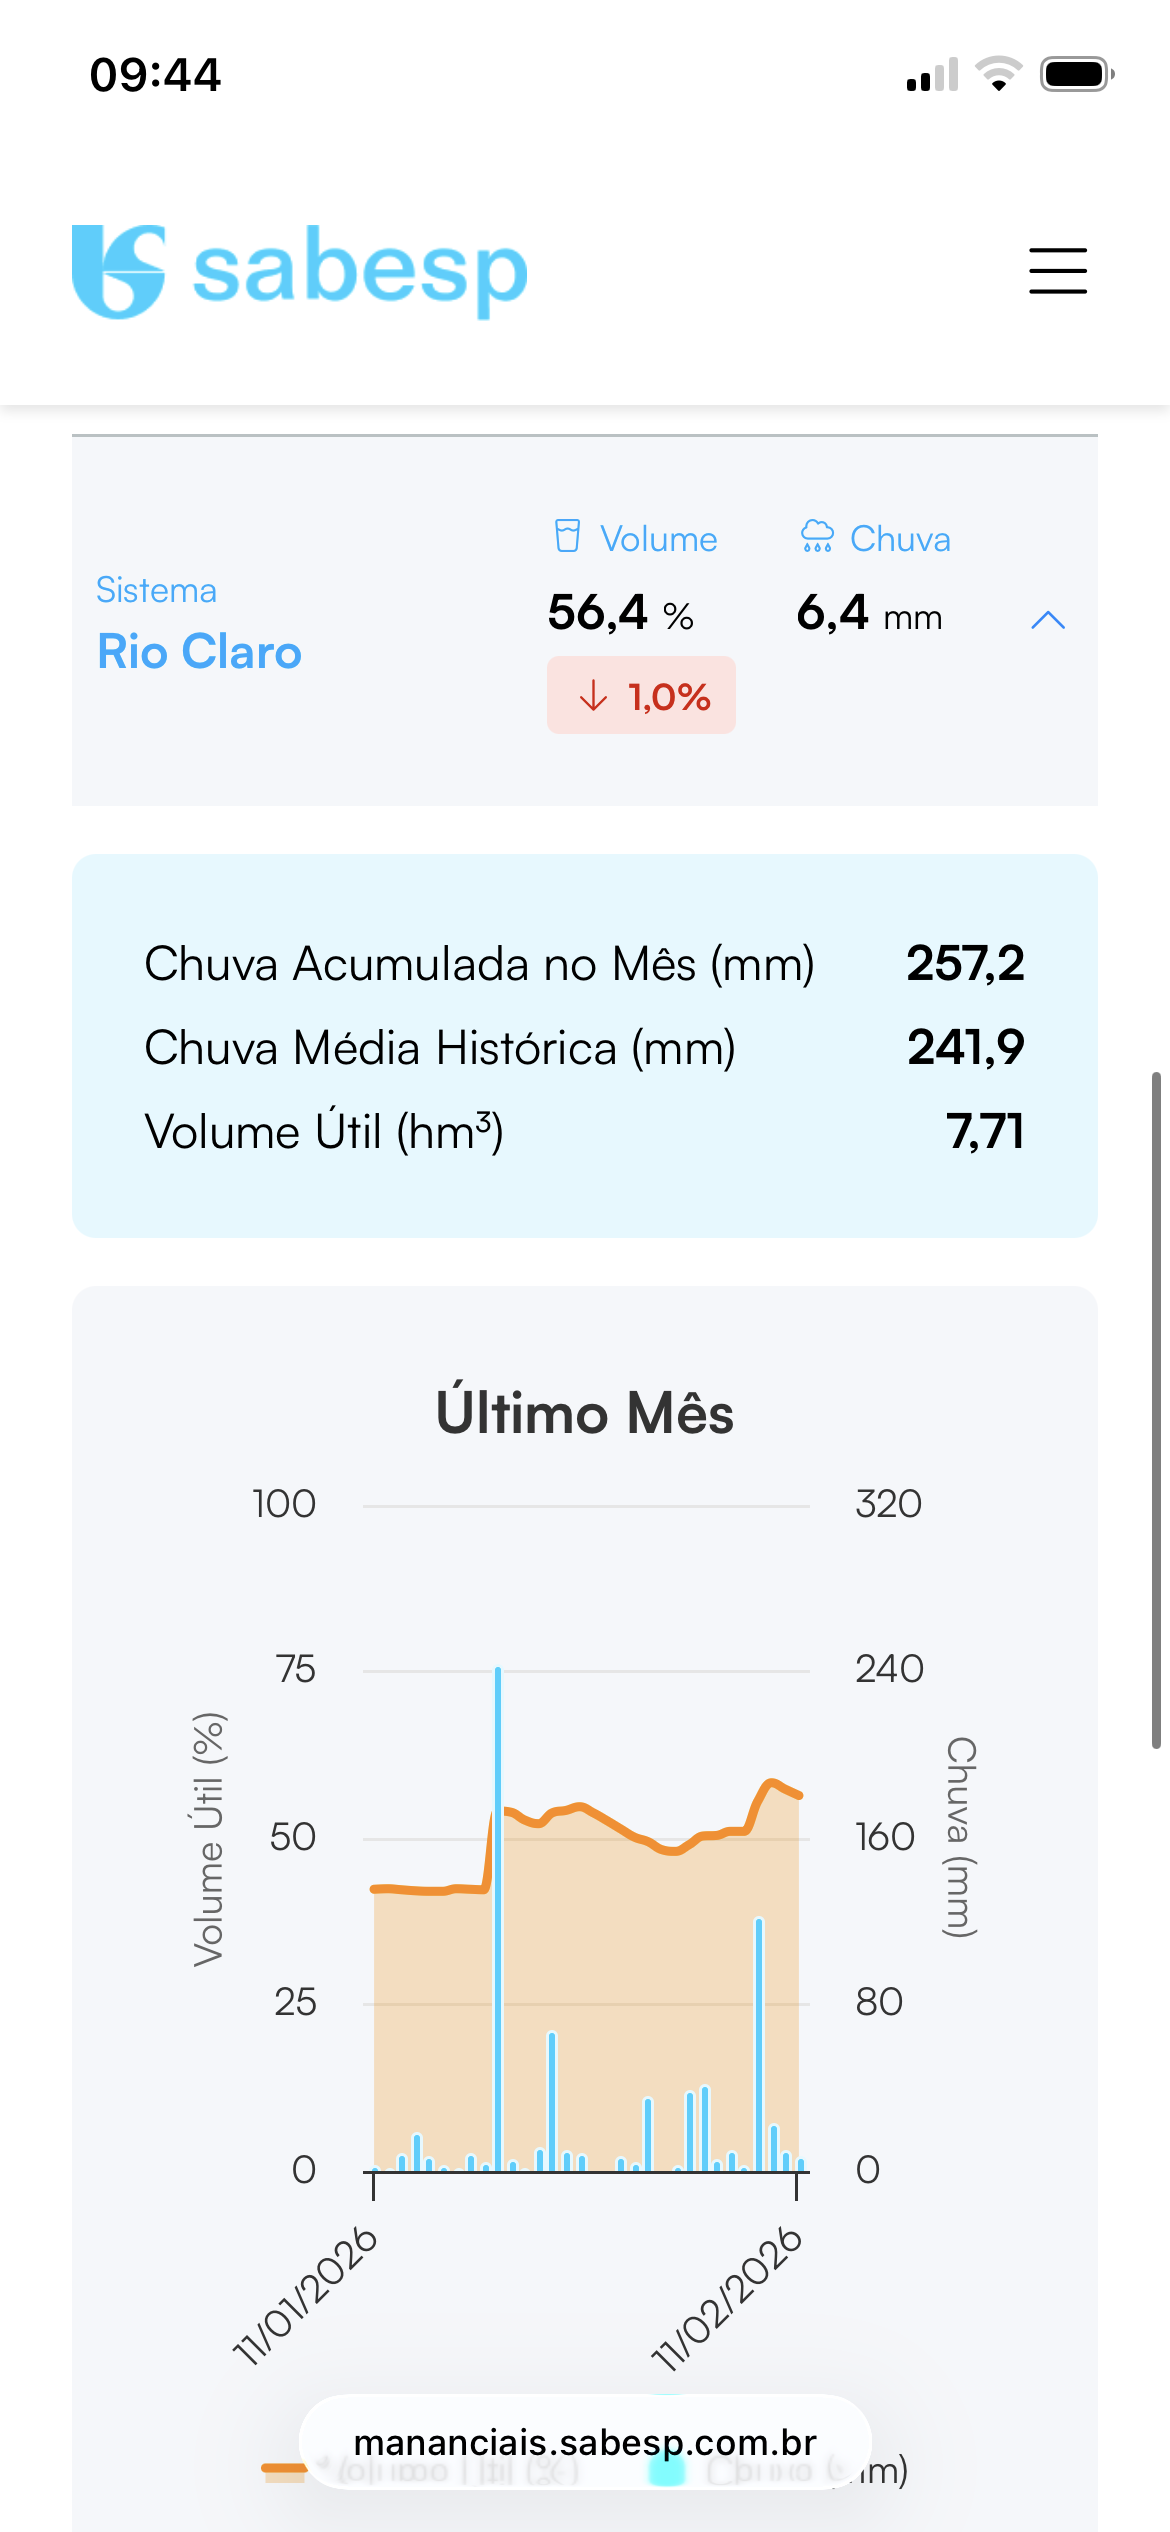This screenshot has height=2532, width=1170.
Task: Click the Sabesp logo
Action: coord(299,271)
